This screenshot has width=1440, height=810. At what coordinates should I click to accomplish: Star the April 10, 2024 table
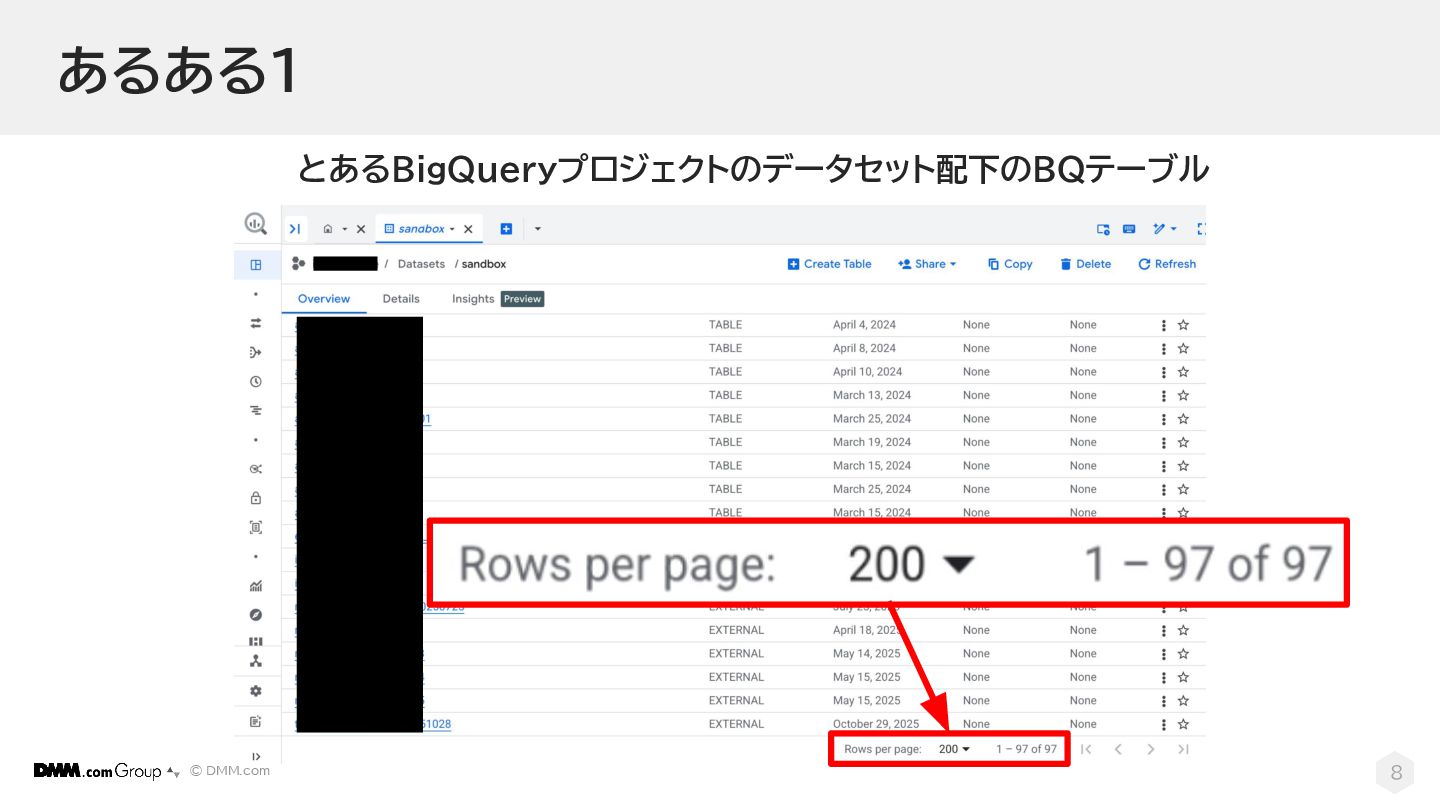[1183, 372]
